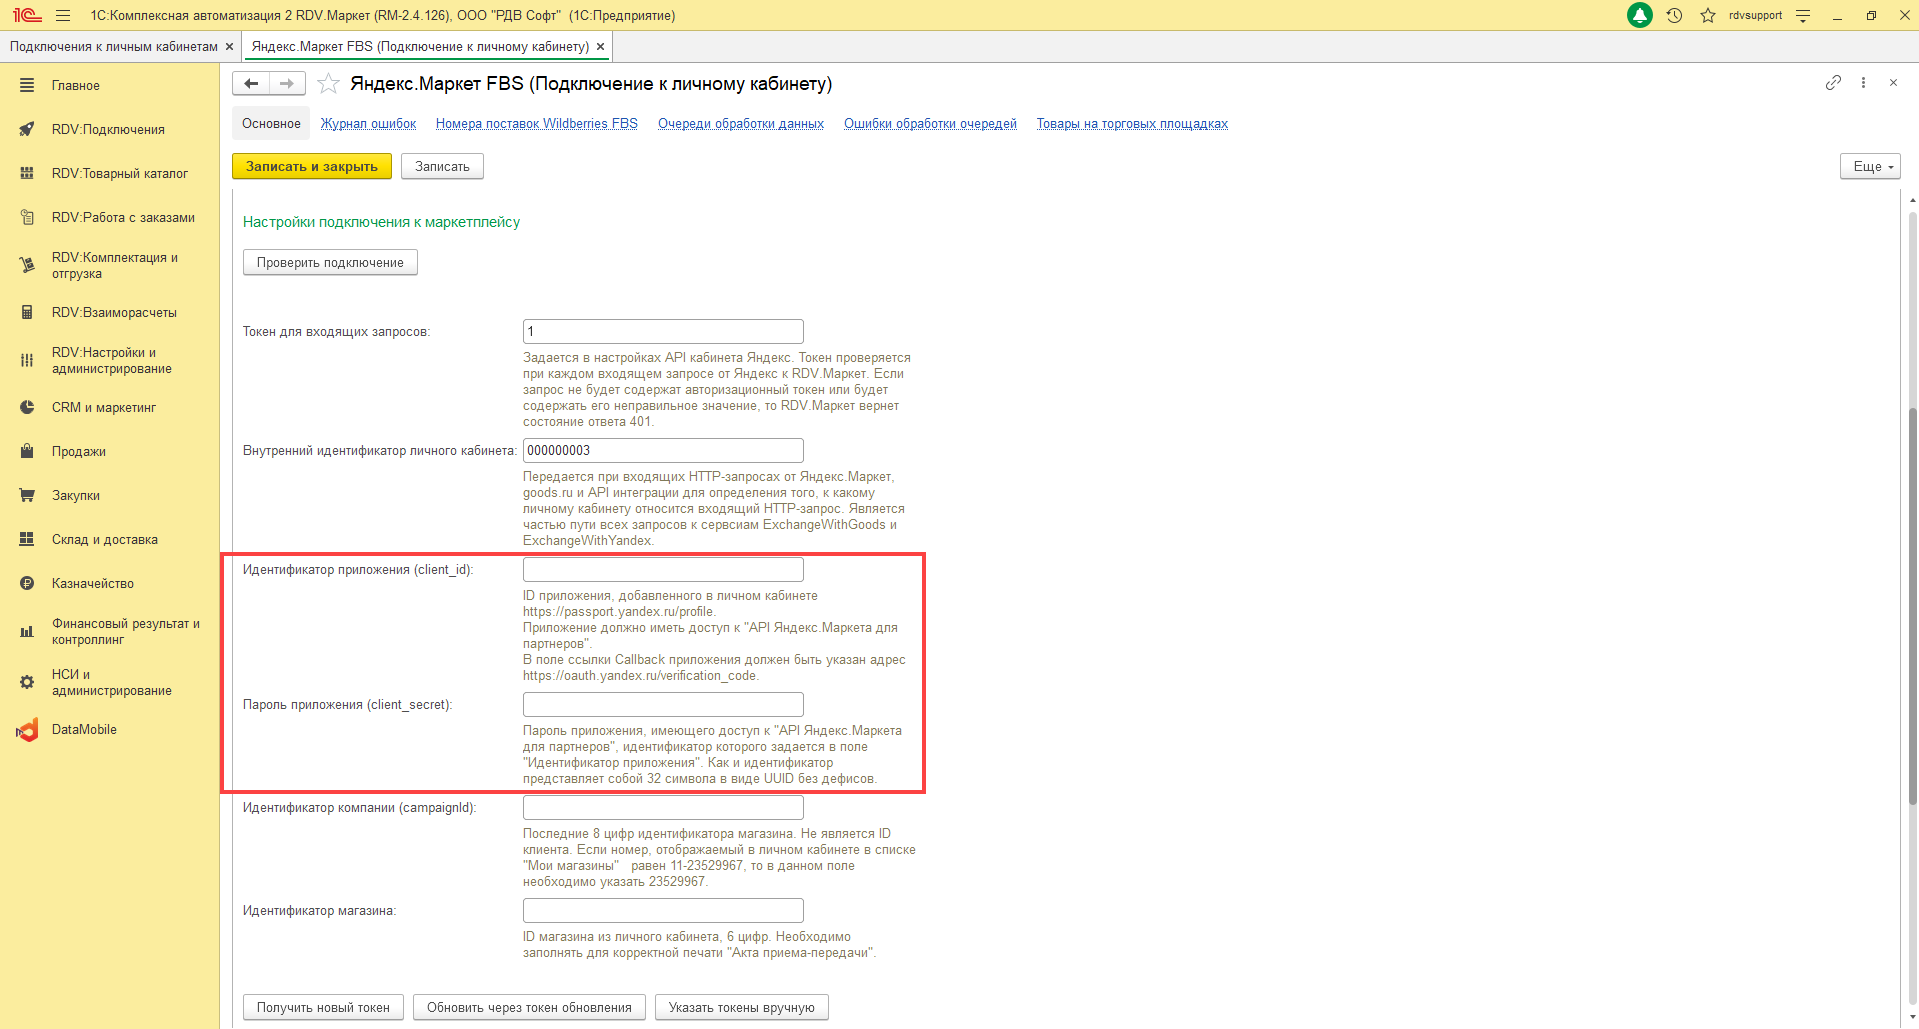Click the rdvsupport user name
The height and width of the screenshot is (1029, 1919).
1755,15
